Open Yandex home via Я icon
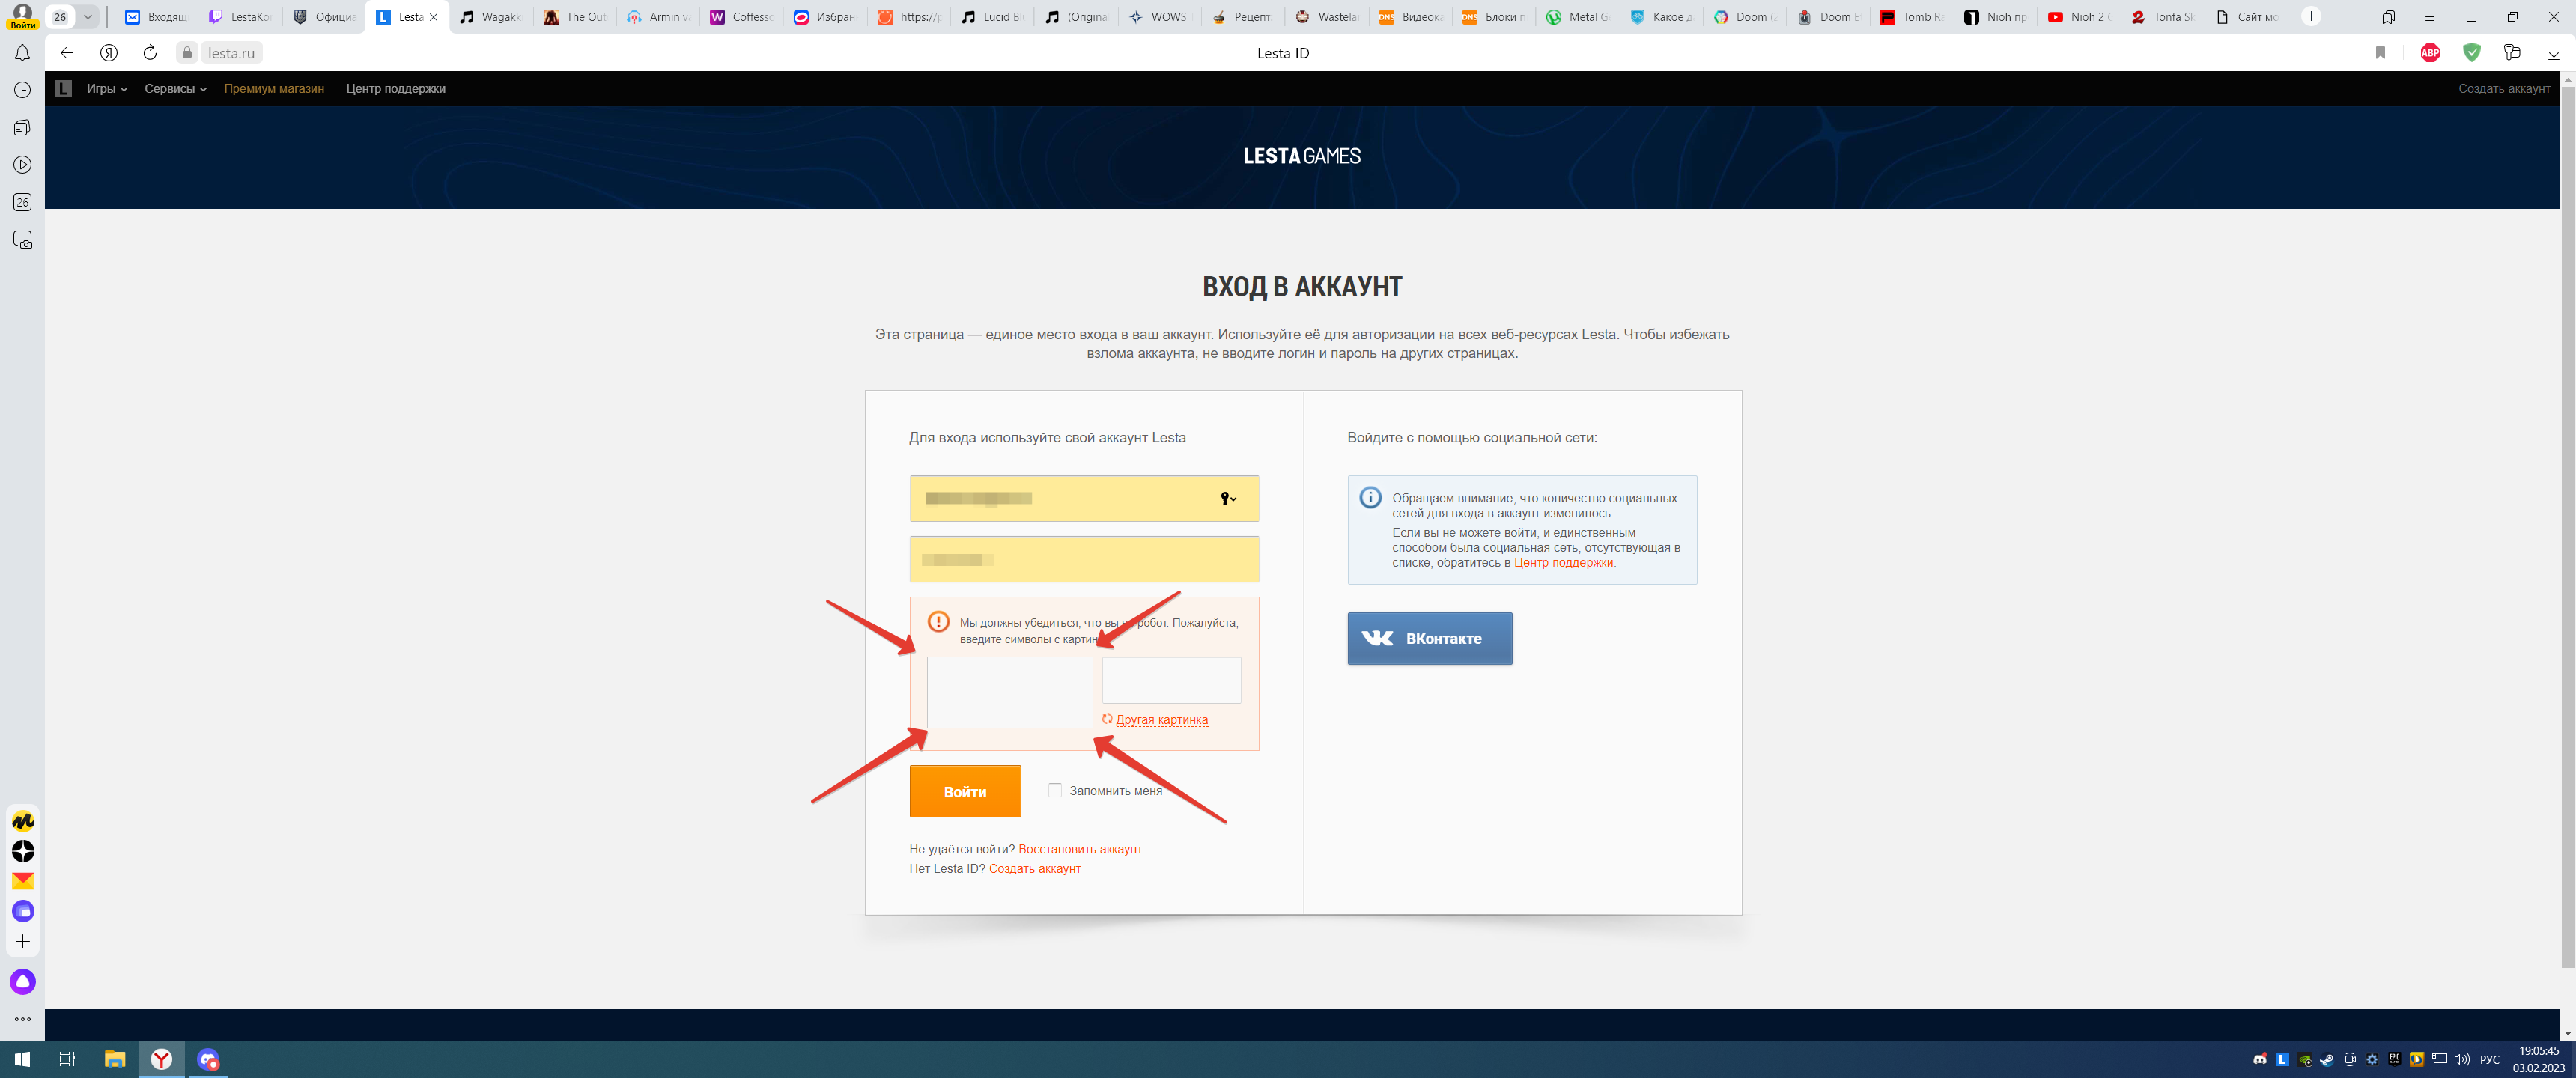Viewport: 2576px width, 1078px height. (x=109, y=53)
